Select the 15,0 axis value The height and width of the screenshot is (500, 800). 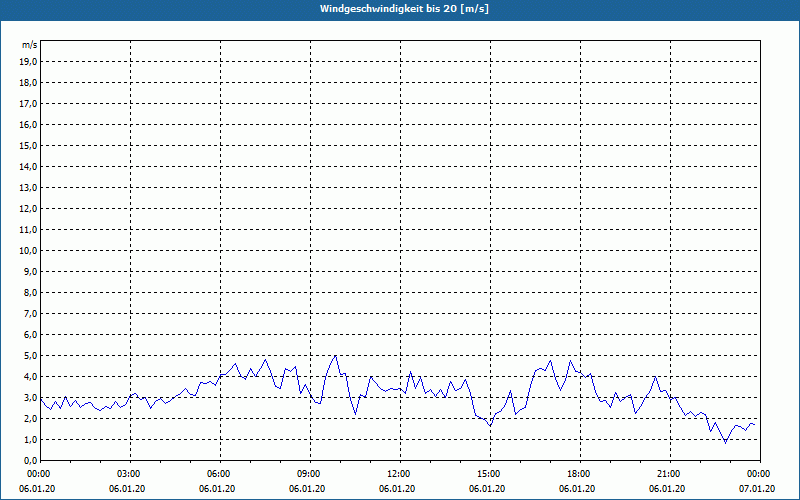pos(30,145)
